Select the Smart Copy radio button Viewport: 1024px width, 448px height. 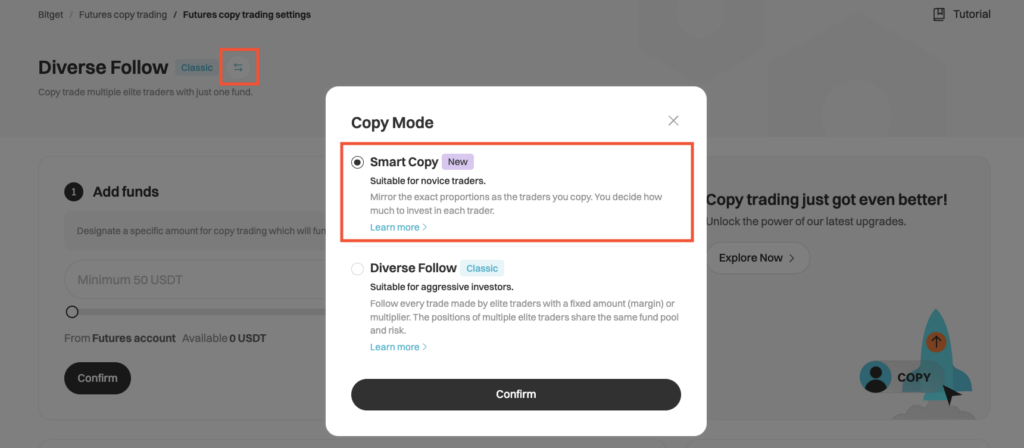[358, 162]
